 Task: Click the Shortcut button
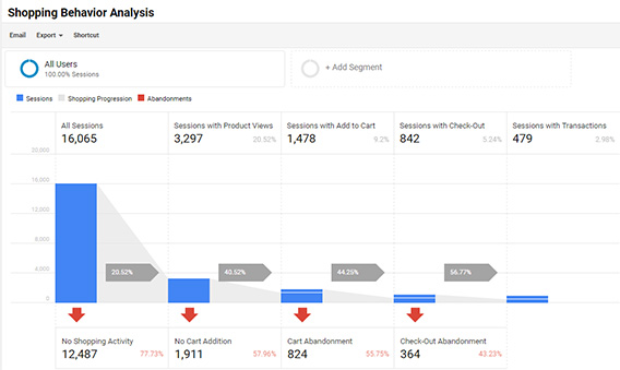86,35
